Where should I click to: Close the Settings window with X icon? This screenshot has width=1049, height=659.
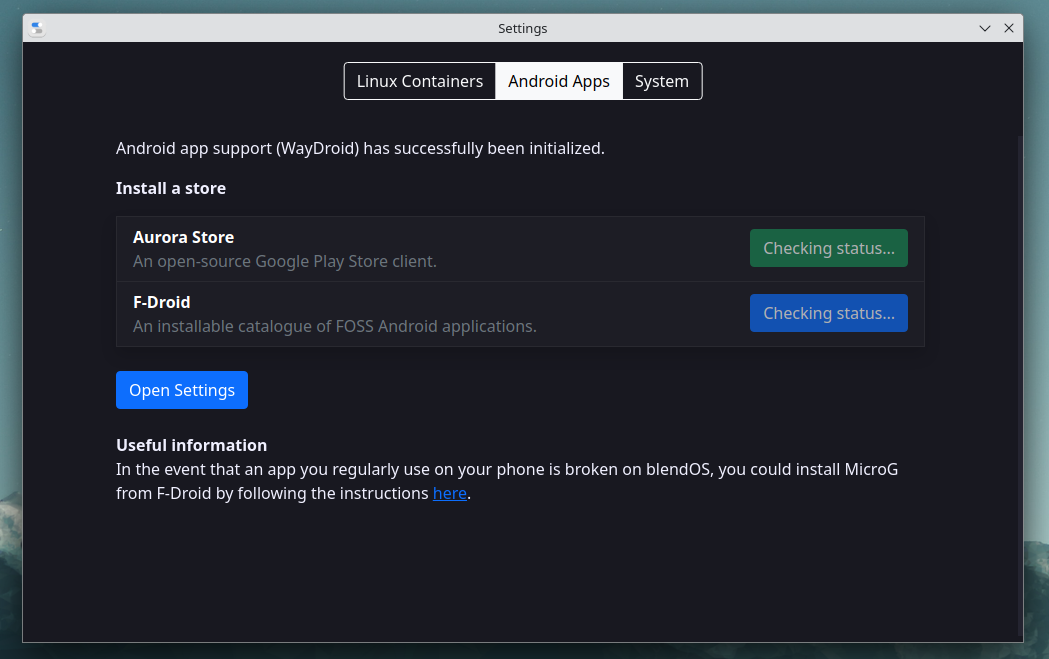click(x=1009, y=28)
